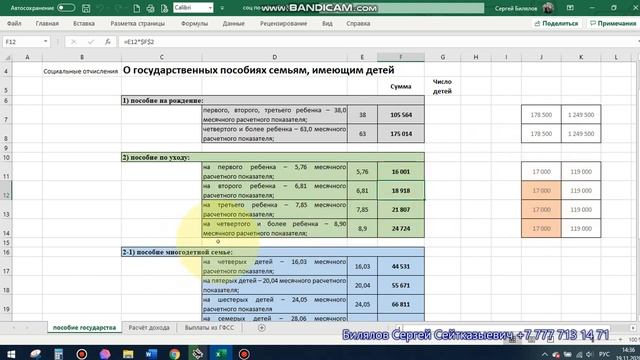Screen dimensions: 640x360
Task: Click the РУС language indicator
Action: (x=604, y=354)
